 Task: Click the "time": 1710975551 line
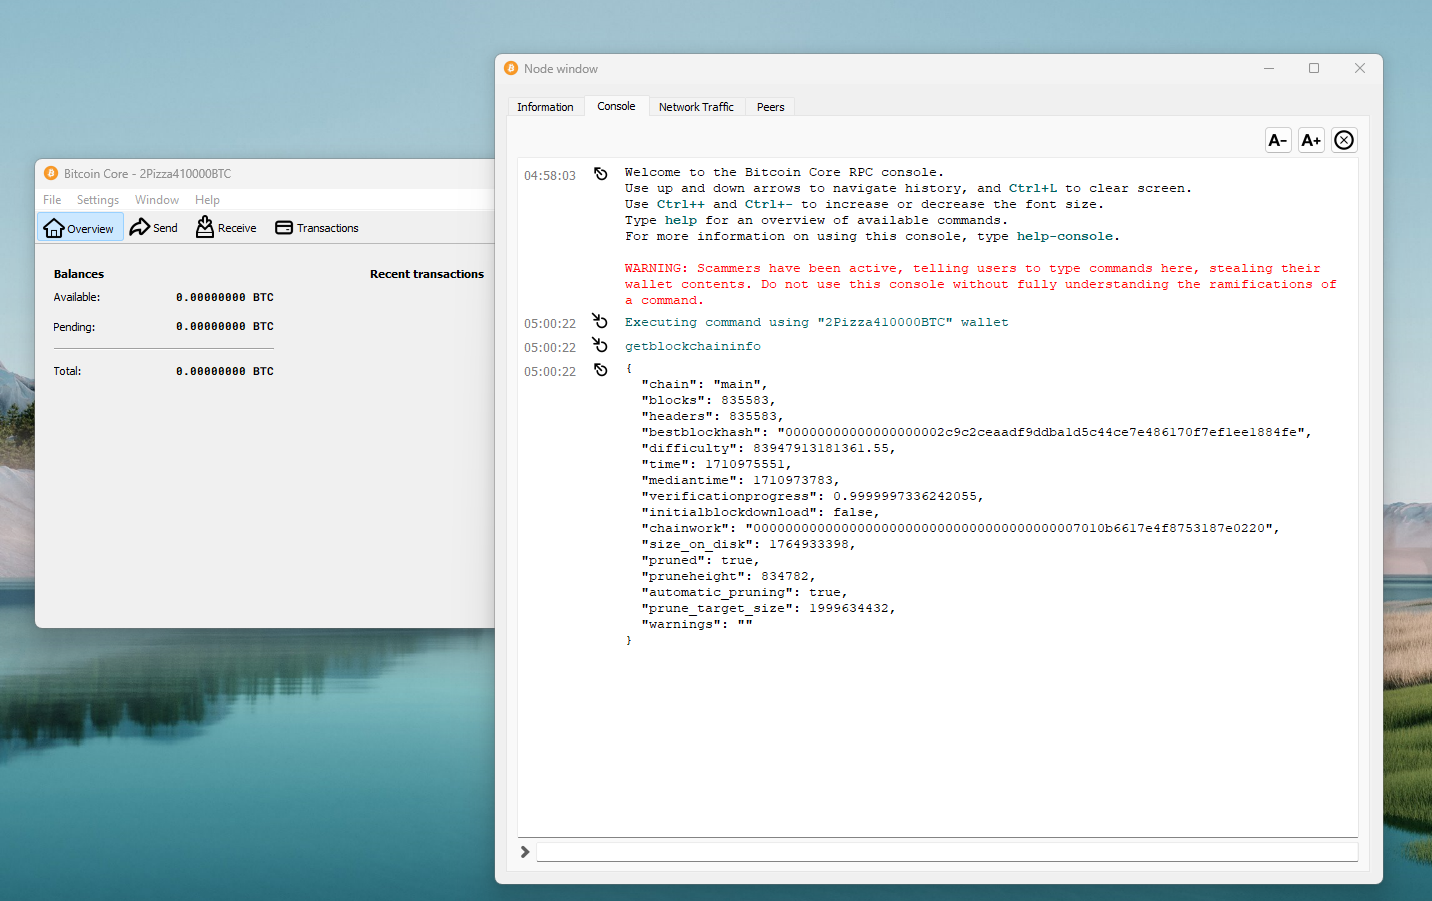point(716,464)
